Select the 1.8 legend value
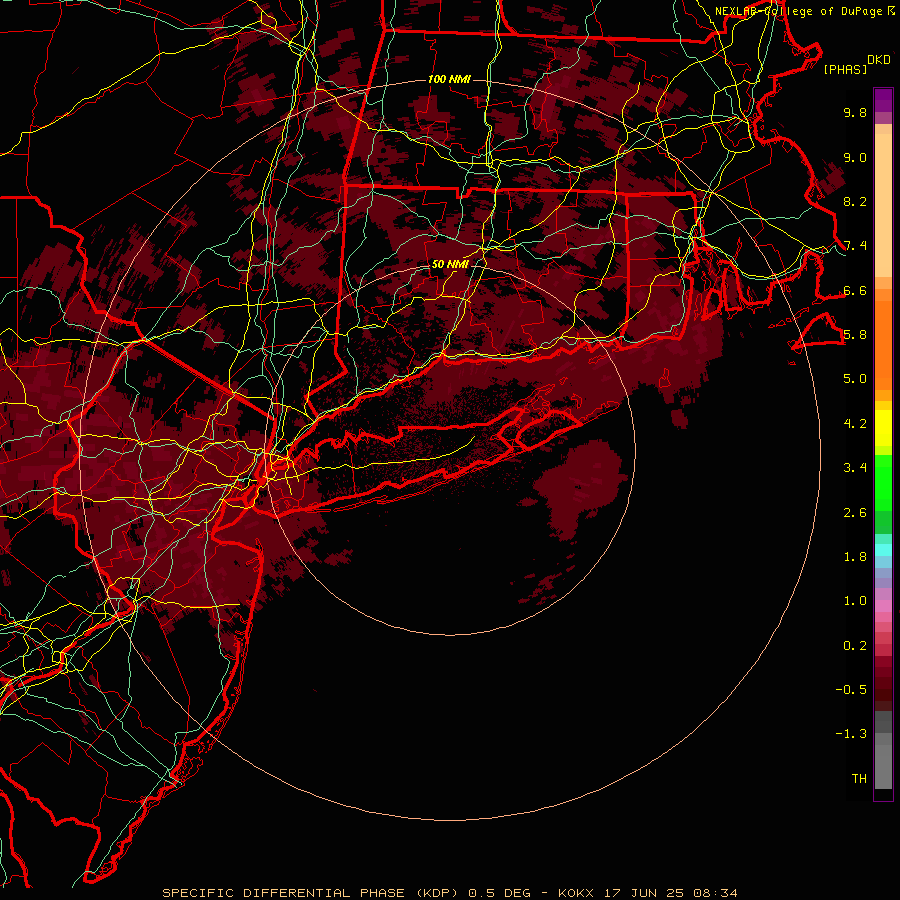This screenshot has width=900, height=900. coord(855,557)
